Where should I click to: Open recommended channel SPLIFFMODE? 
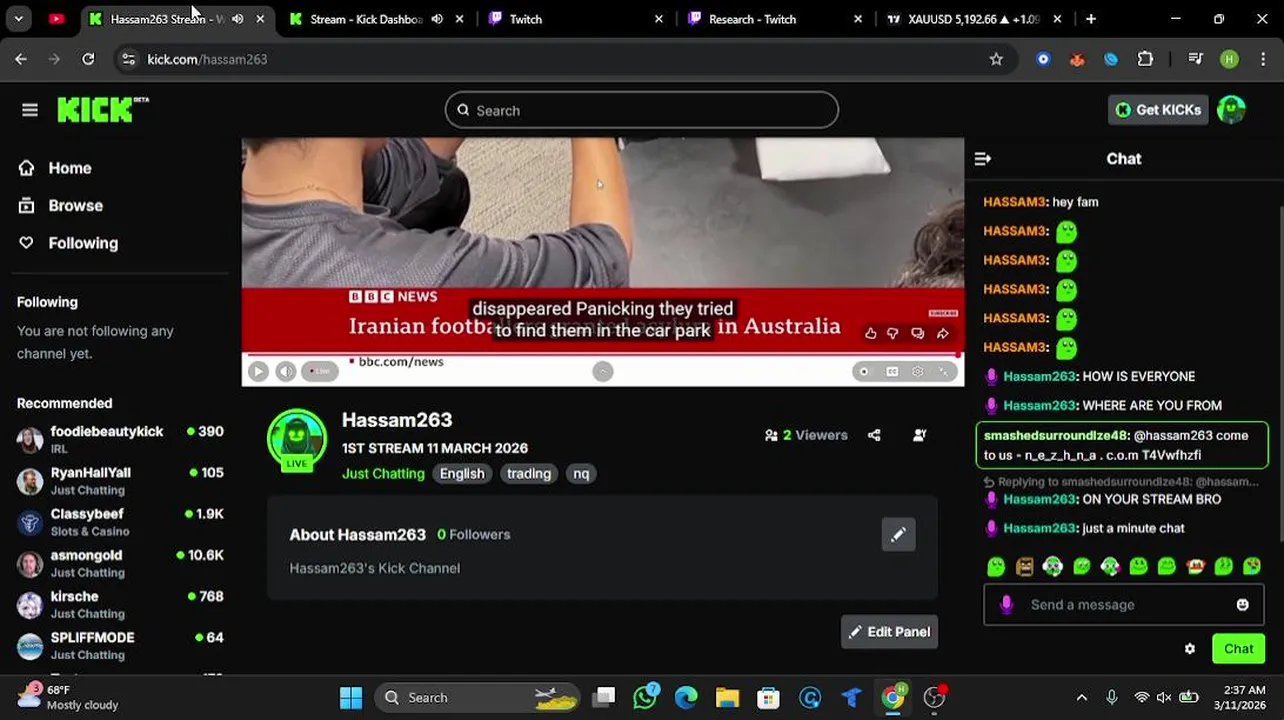pyautogui.click(x=120, y=645)
